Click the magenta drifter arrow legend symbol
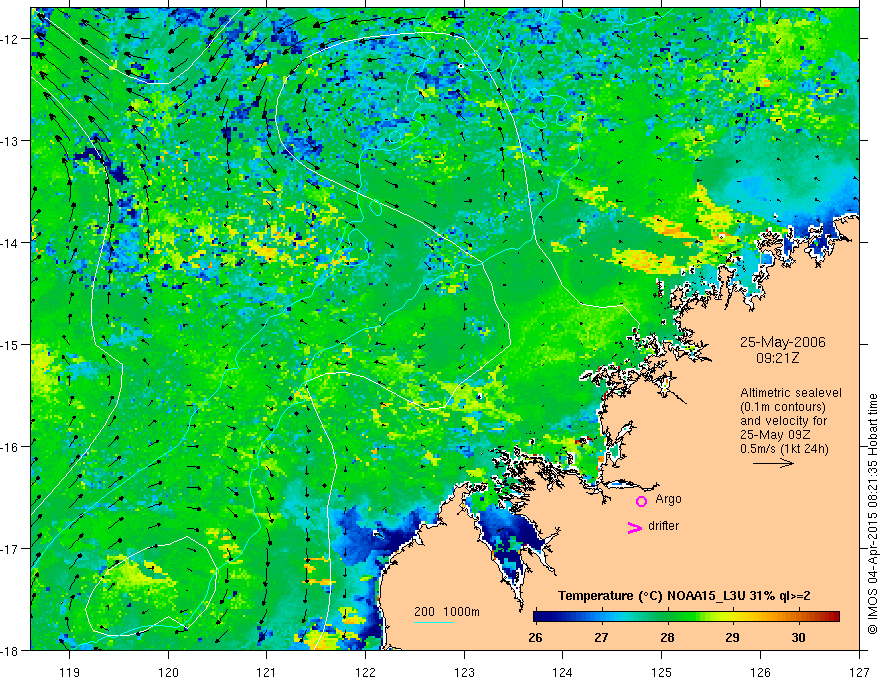This screenshot has height=680, width=880. [634, 527]
